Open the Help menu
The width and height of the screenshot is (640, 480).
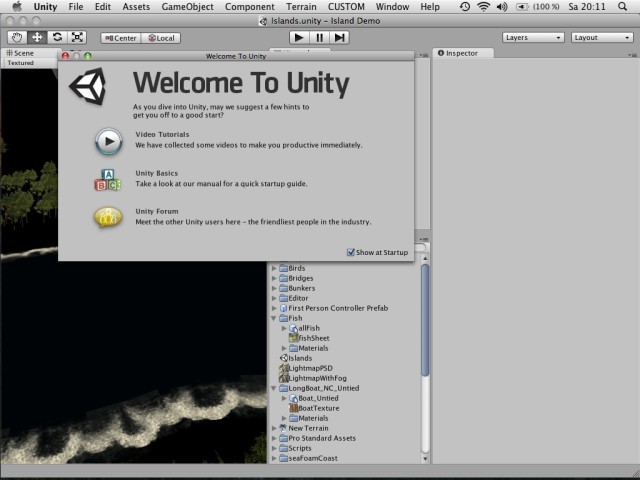coord(430,7)
